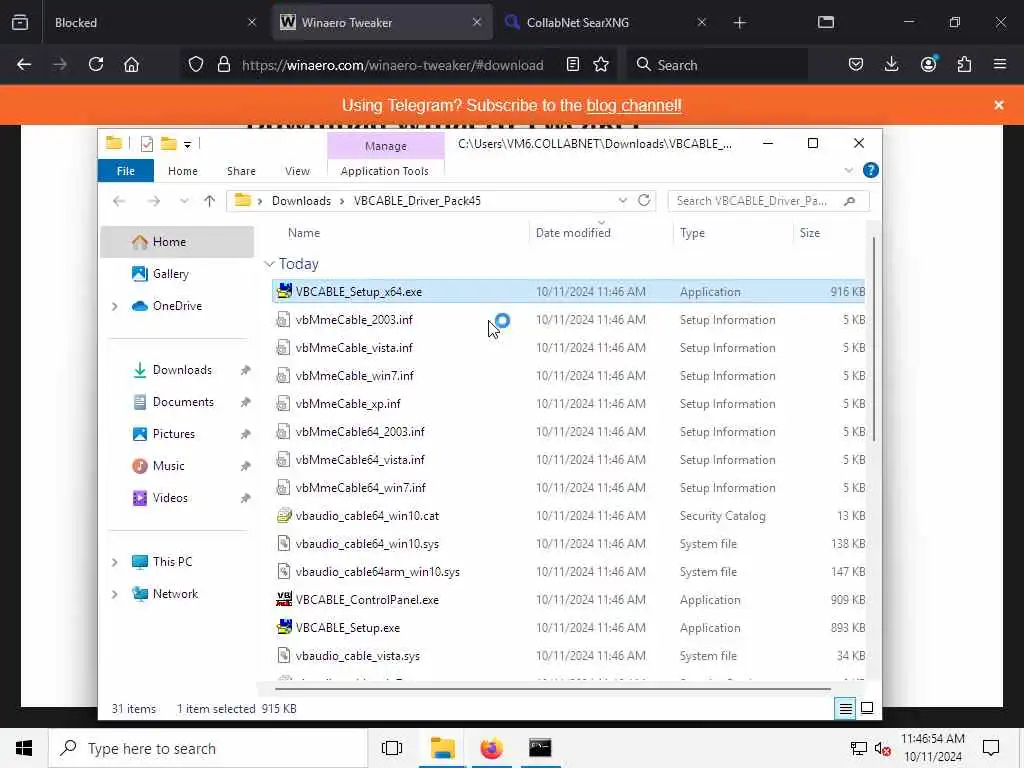Reload the Winaero page in Firefox
Image resolution: width=1024 pixels, height=768 pixels.
(x=96, y=65)
